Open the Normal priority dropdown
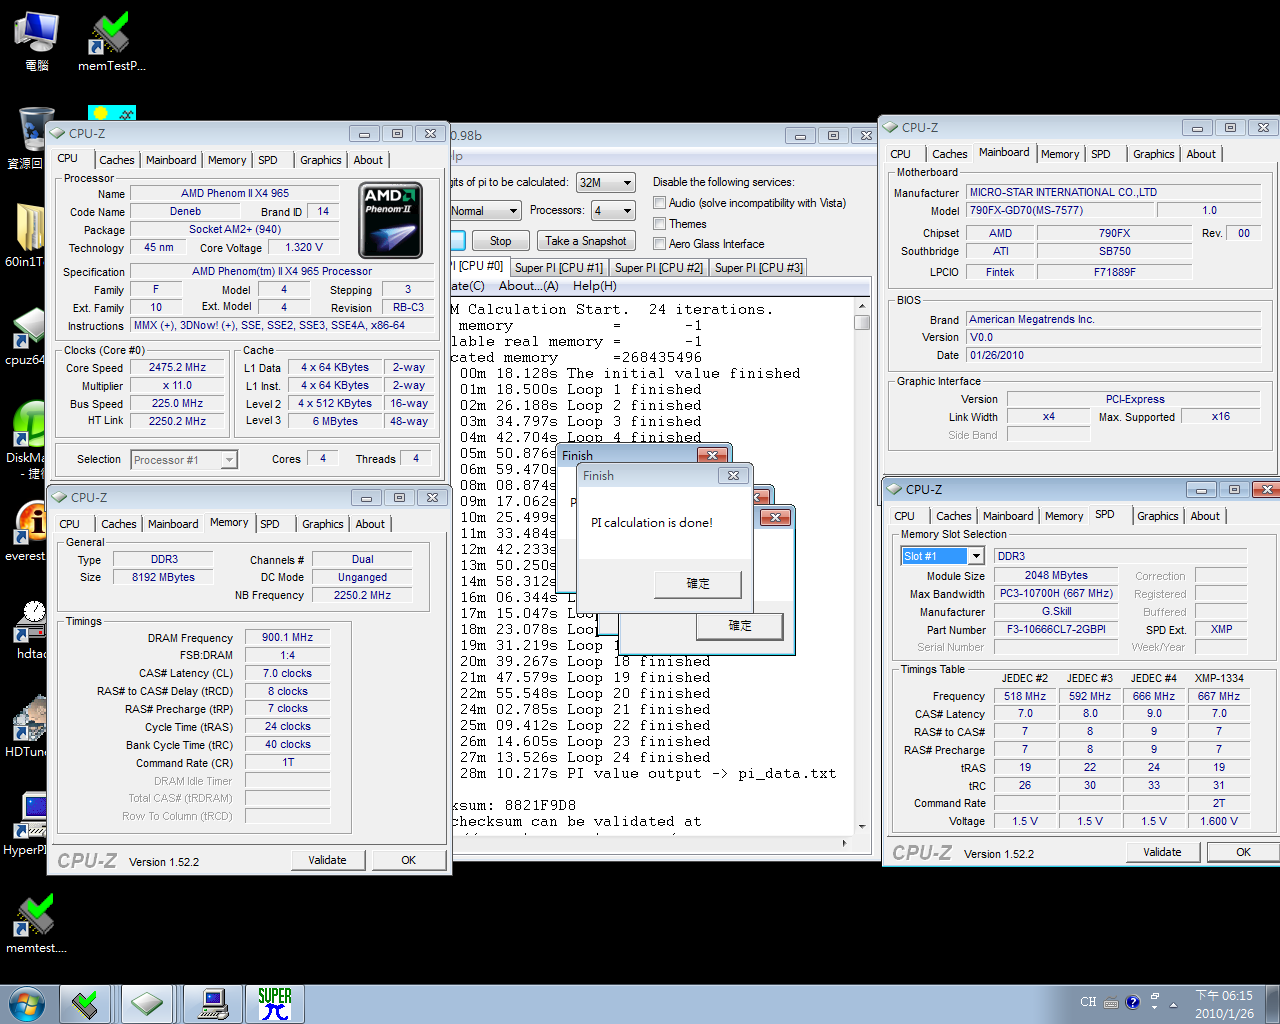Image resolution: width=1280 pixels, height=1024 pixels. click(x=485, y=211)
